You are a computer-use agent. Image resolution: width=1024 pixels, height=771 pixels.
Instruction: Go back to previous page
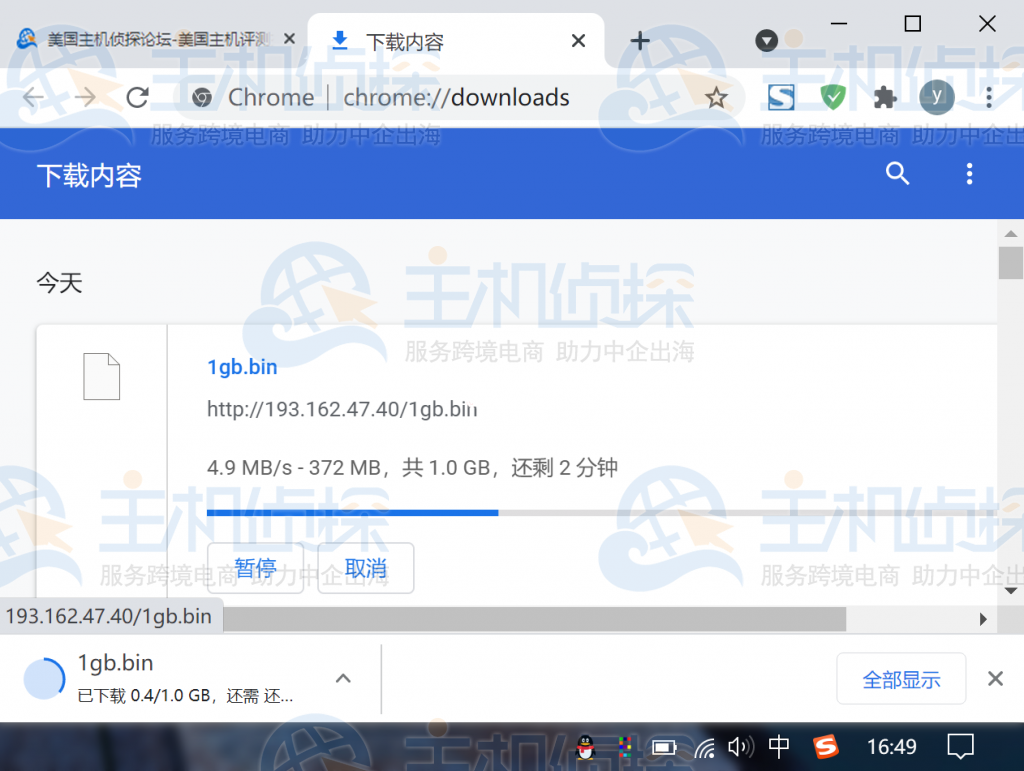(x=33, y=98)
